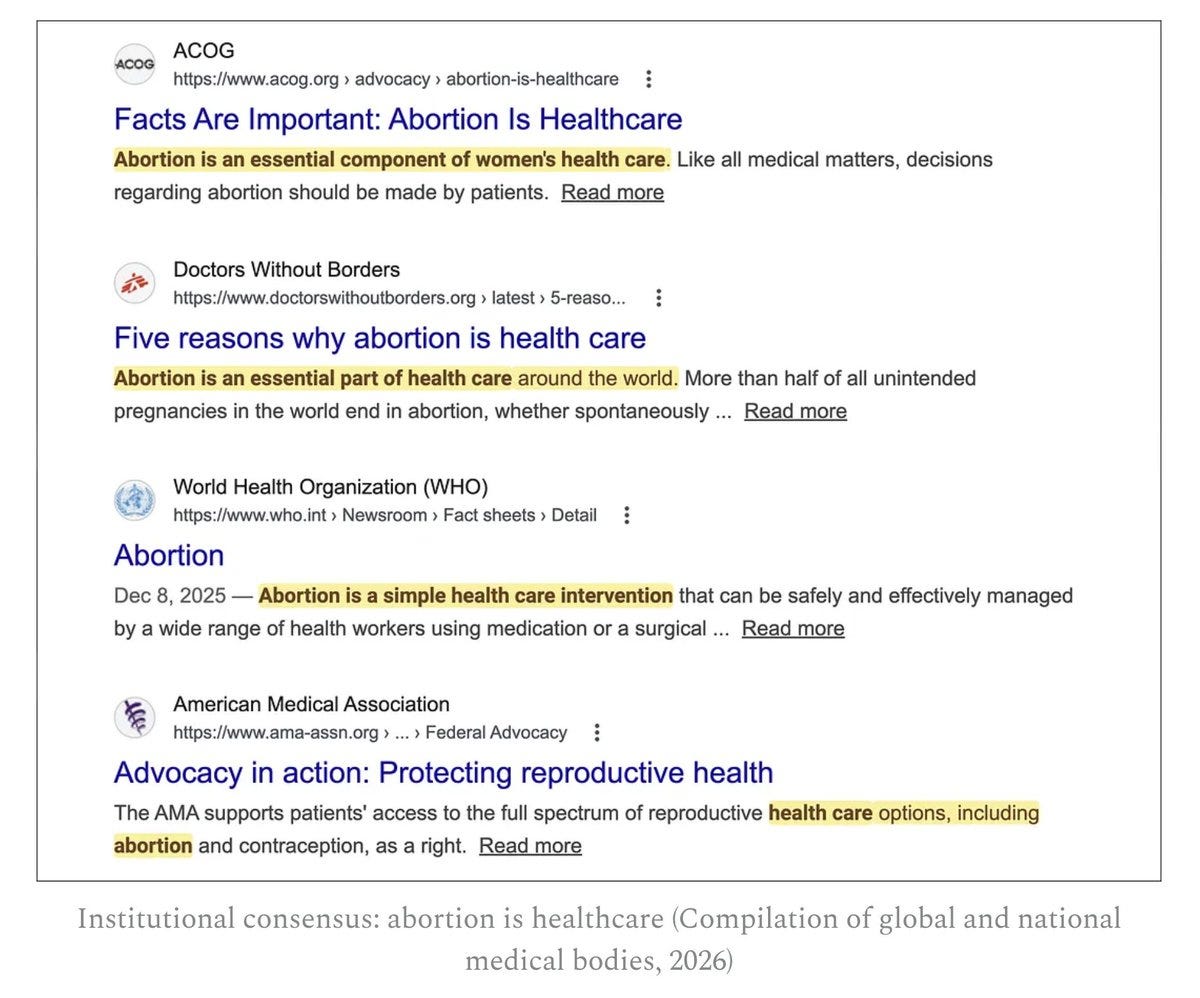Click the Doctors Without Borders favicon
The image size is (1200, 998).
coord(135,283)
